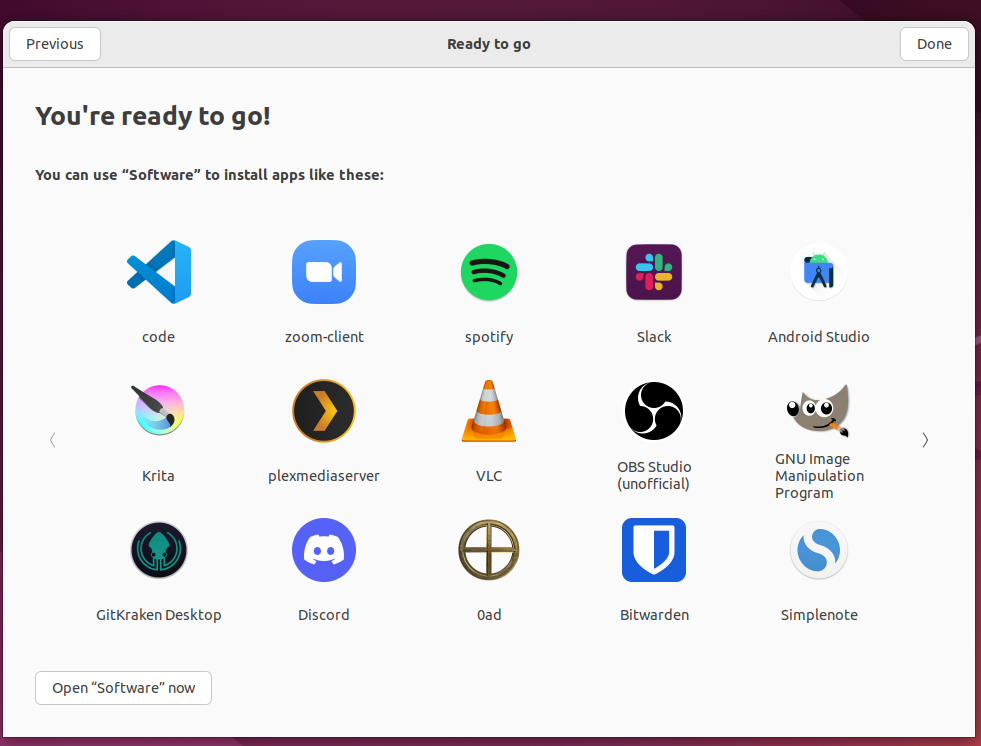Click the "code" app label
Viewport: 981px width, 746px height.
click(x=158, y=337)
